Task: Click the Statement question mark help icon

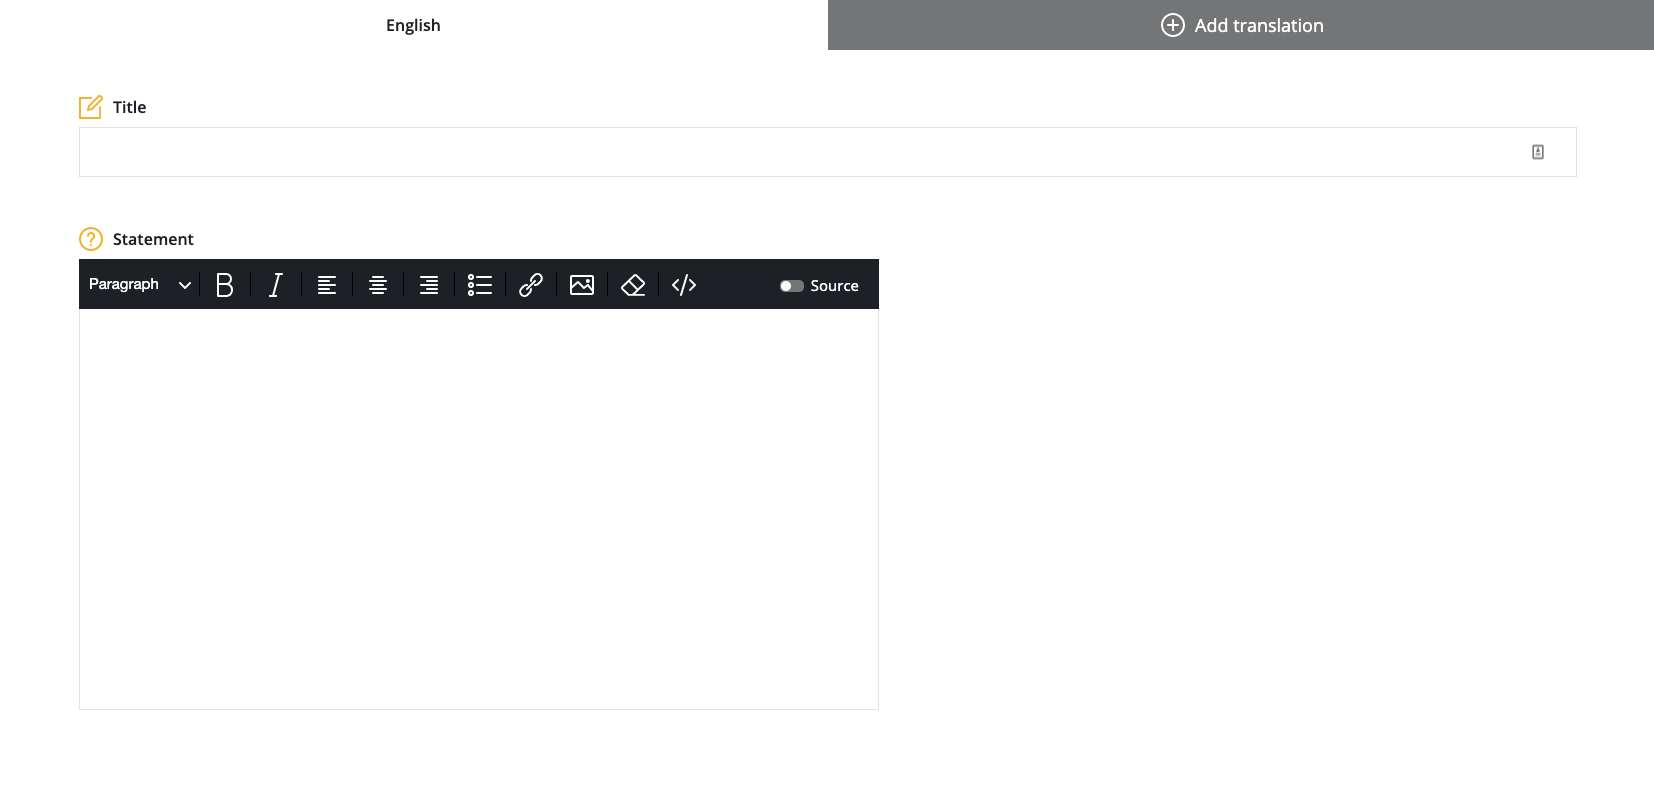Action: 91,239
